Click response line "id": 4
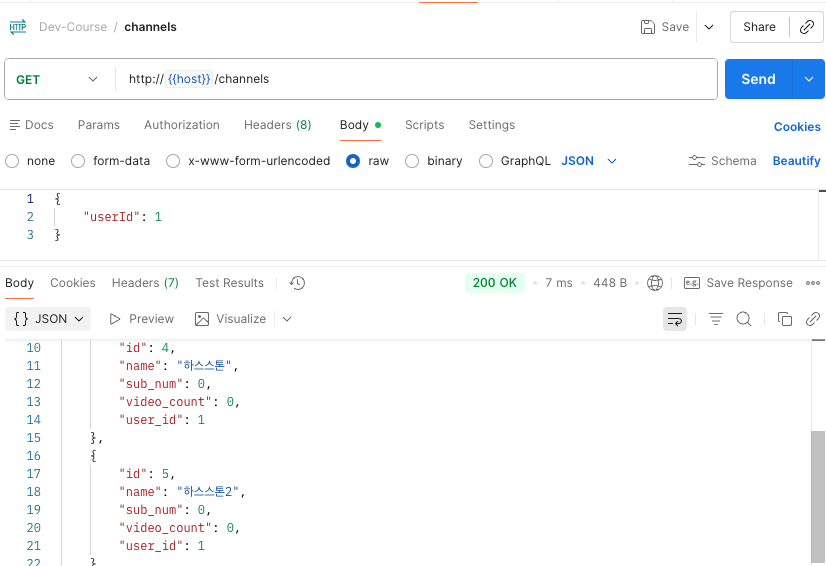 pyautogui.click(x=147, y=348)
